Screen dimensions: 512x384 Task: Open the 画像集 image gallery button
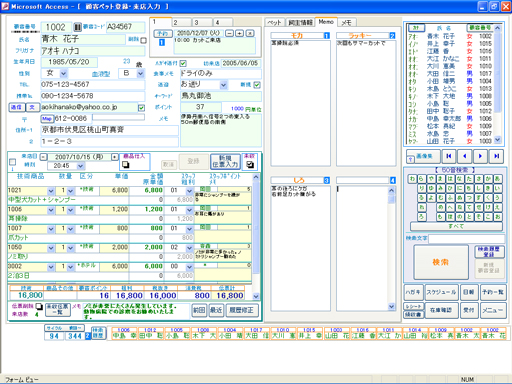coord(422,156)
